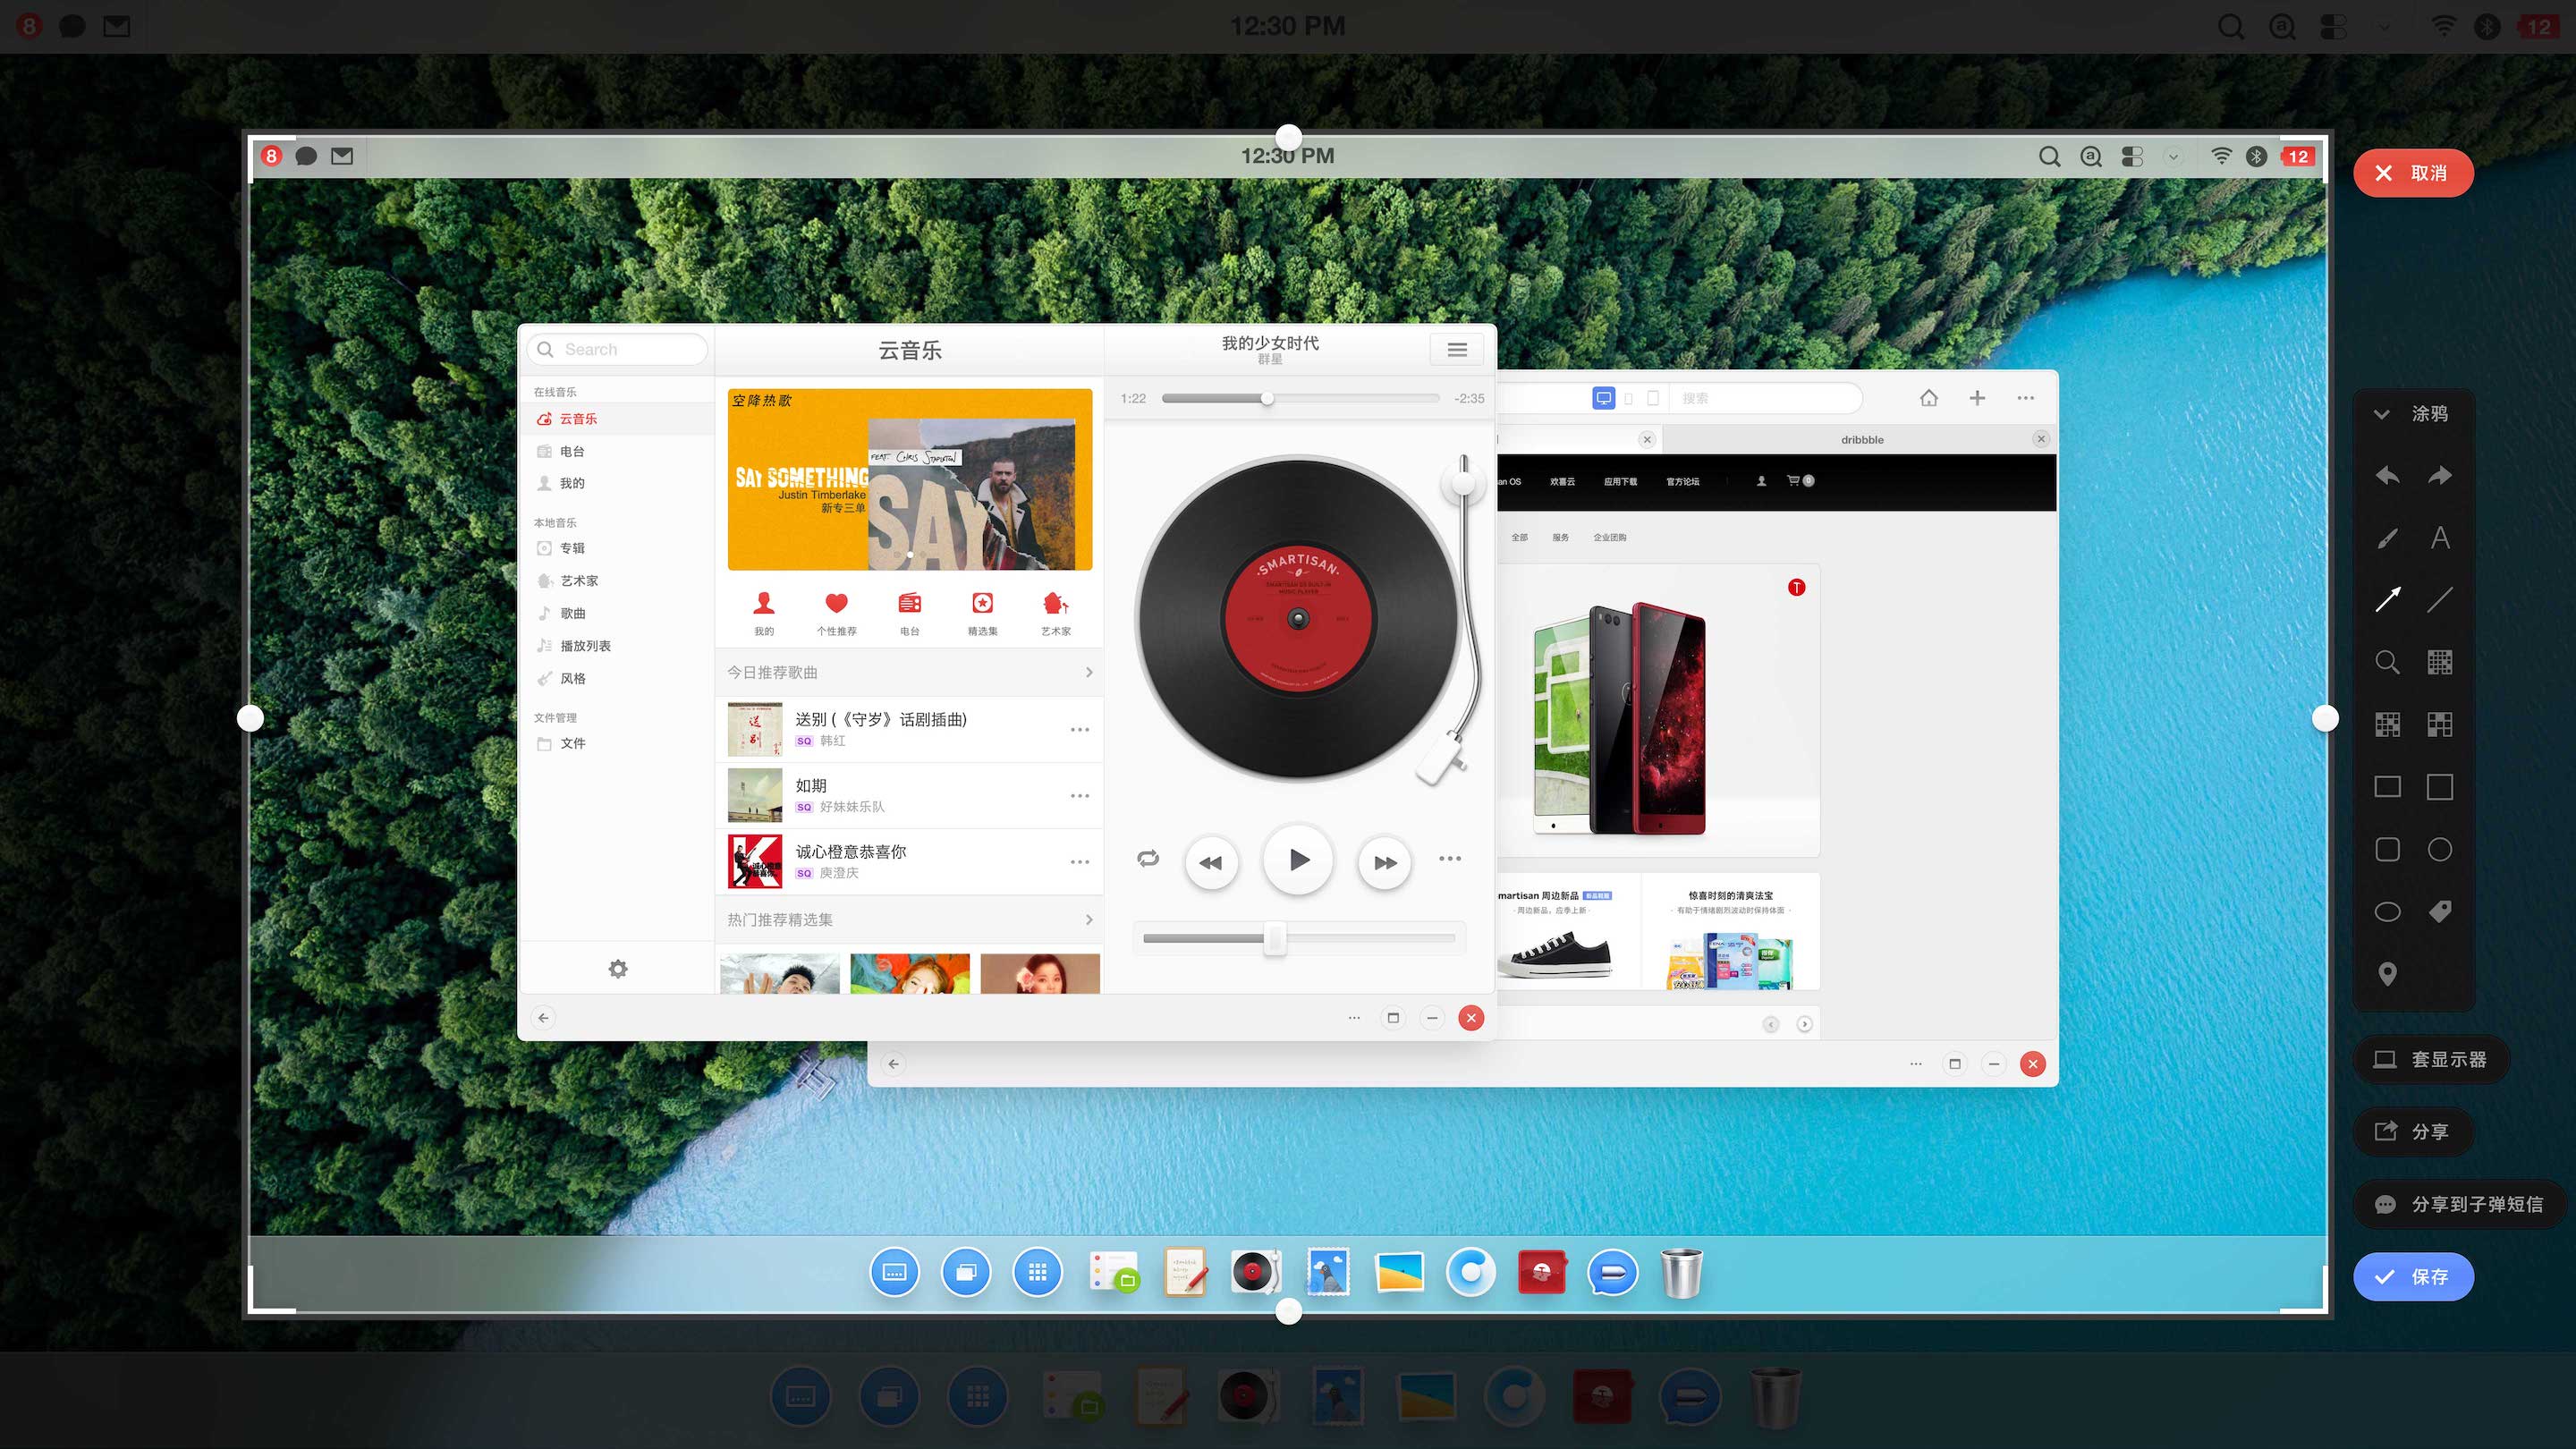Open more options for song 如期
Viewport: 2576px width, 1449px height.
click(1080, 796)
